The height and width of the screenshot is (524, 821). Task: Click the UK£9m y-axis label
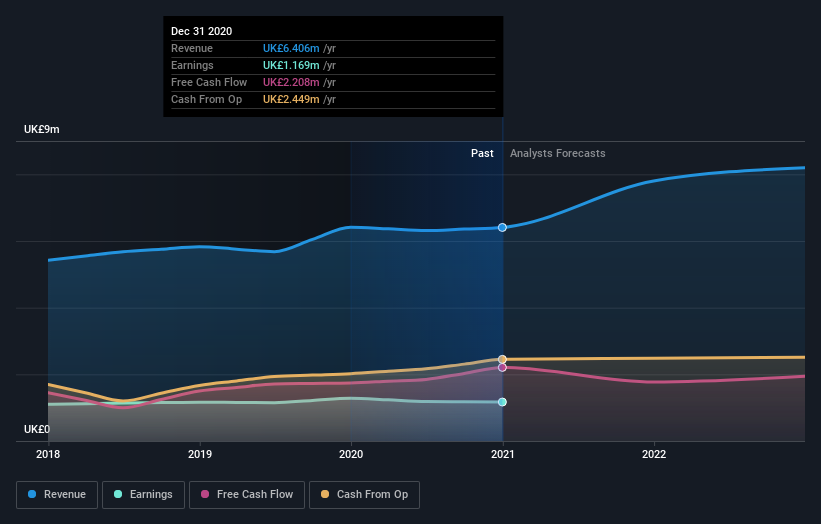pos(42,129)
